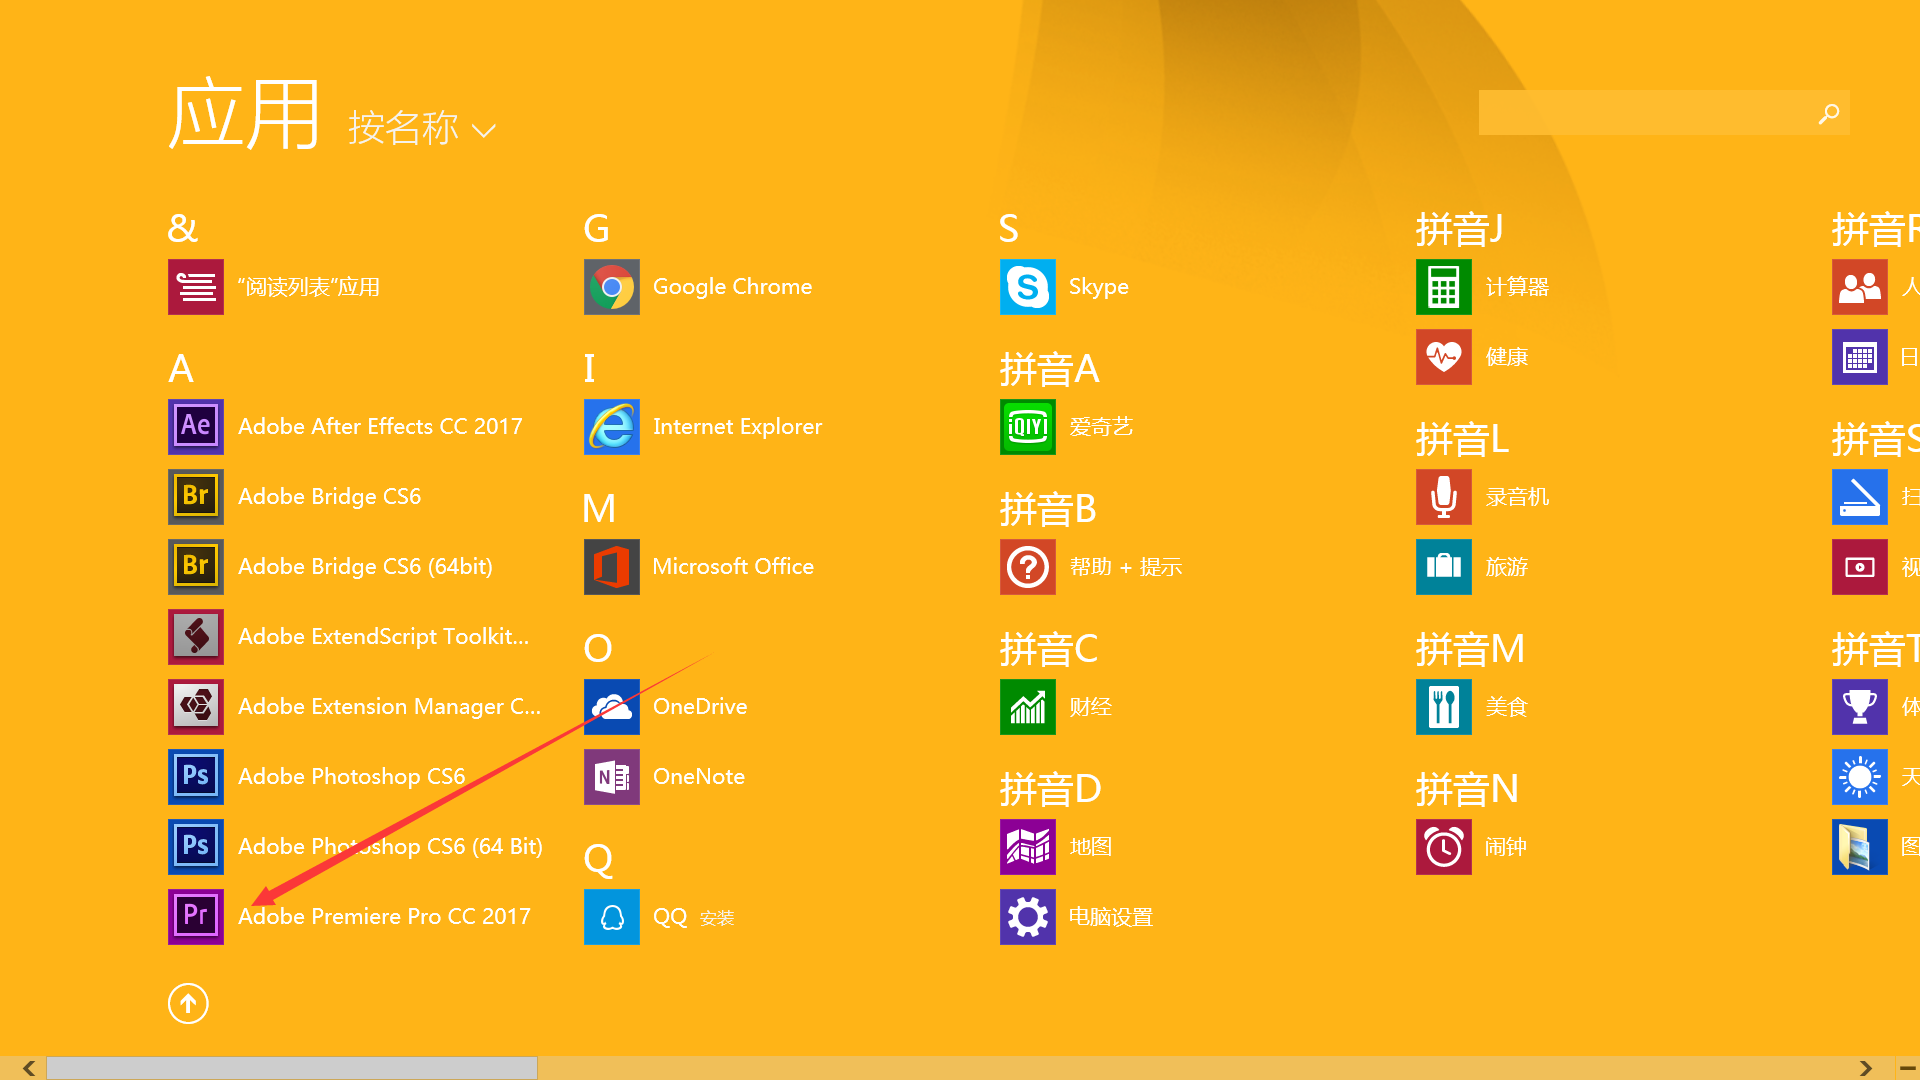1920x1080 pixels.
Task: Open the Sound Recorder (录音机) icon
Action: point(1444,497)
